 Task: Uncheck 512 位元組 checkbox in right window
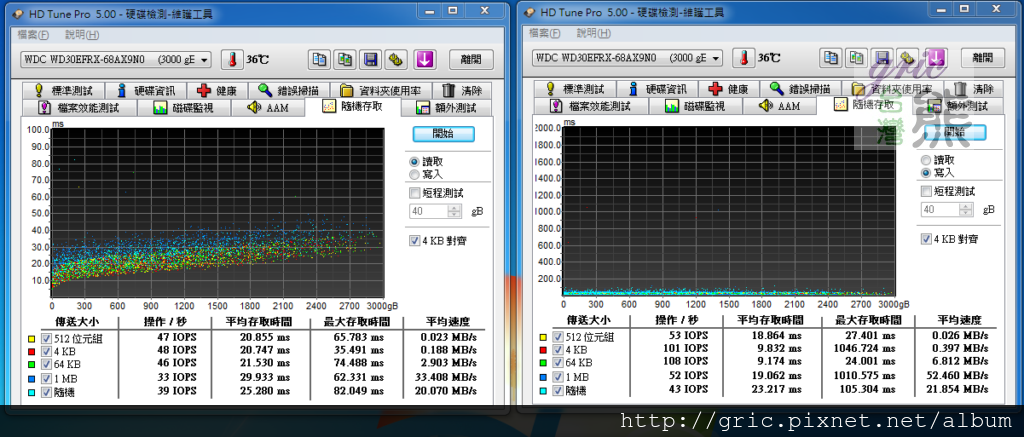[x=557, y=336]
